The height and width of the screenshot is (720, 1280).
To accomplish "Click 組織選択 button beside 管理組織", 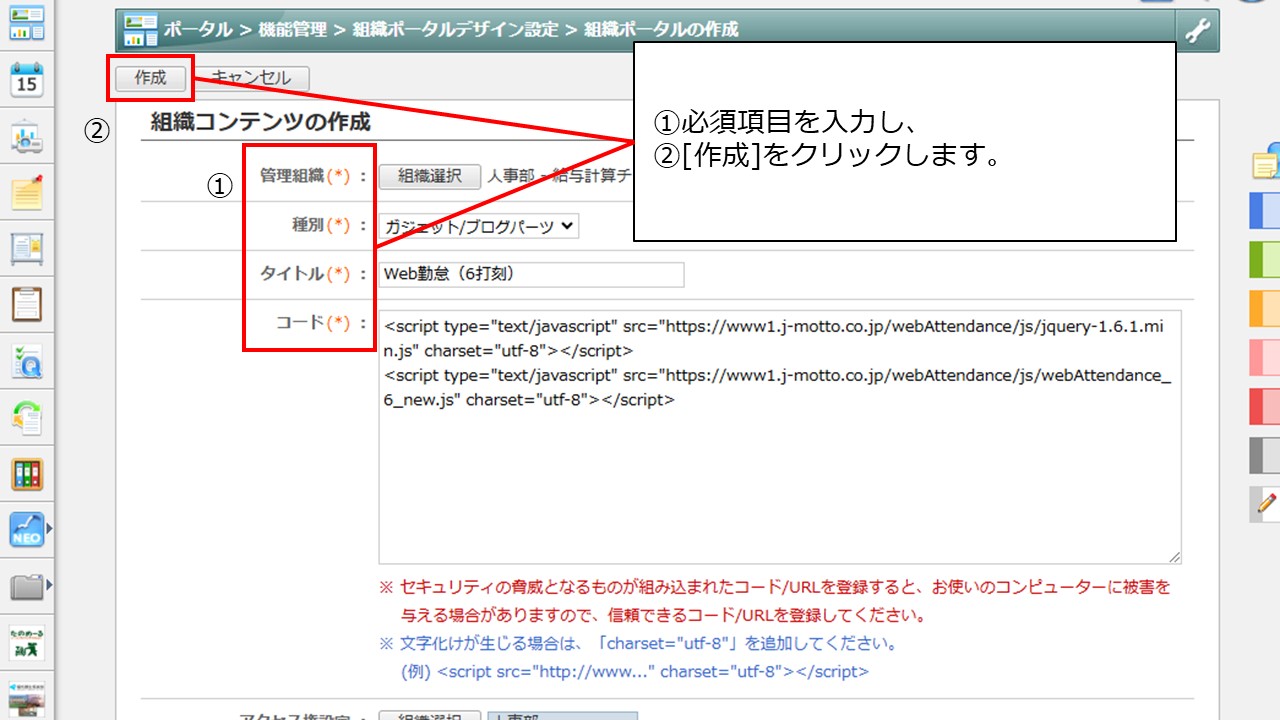I will click(x=430, y=176).
